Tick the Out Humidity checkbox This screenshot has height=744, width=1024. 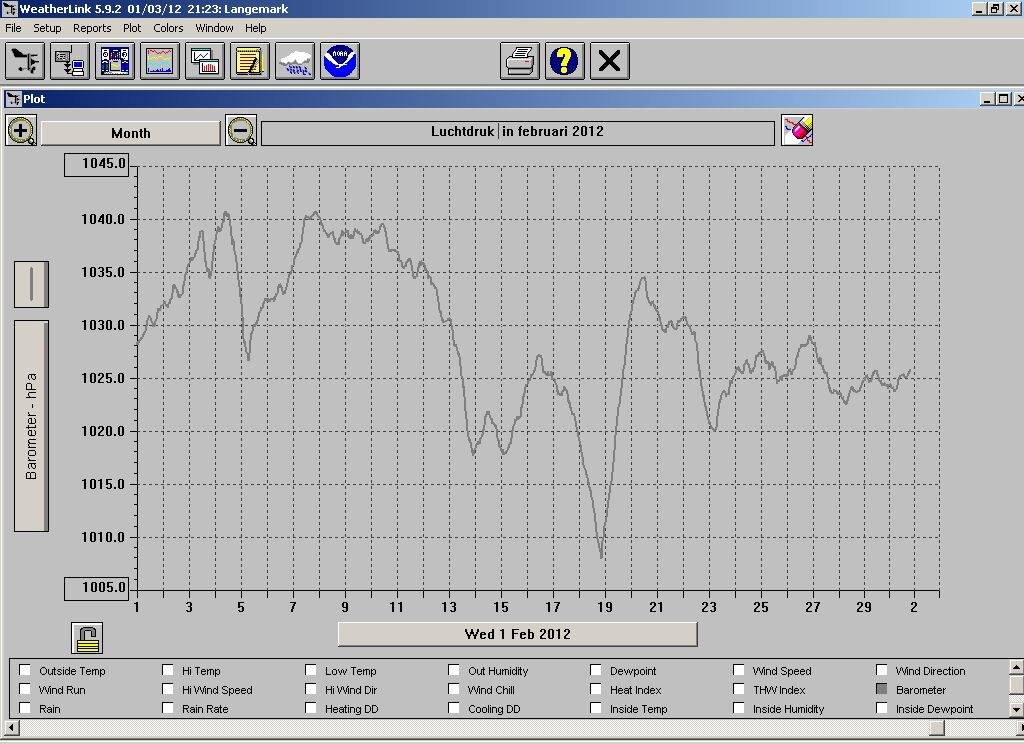(x=455, y=671)
